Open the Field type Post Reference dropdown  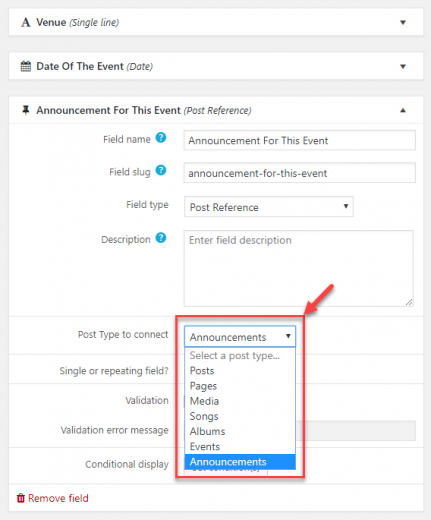tap(269, 207)
